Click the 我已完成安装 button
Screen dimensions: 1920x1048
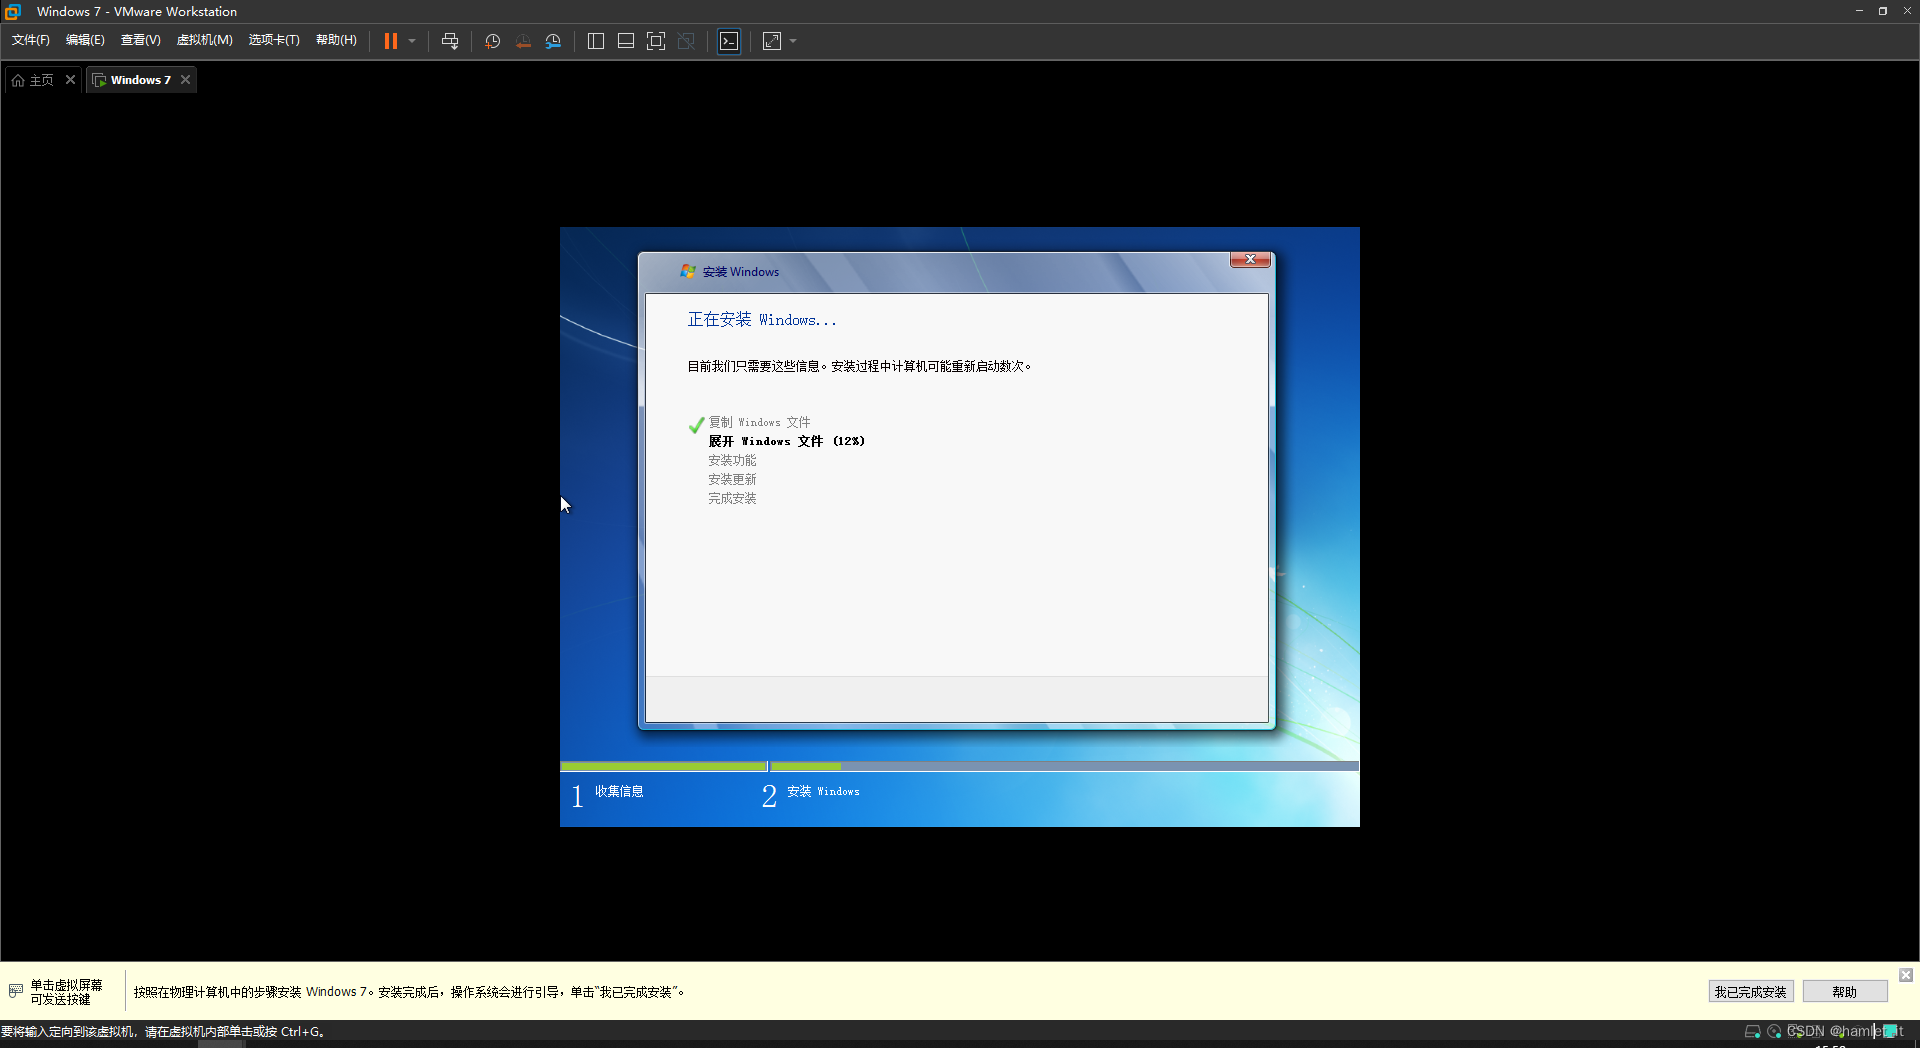point(1751,992)
